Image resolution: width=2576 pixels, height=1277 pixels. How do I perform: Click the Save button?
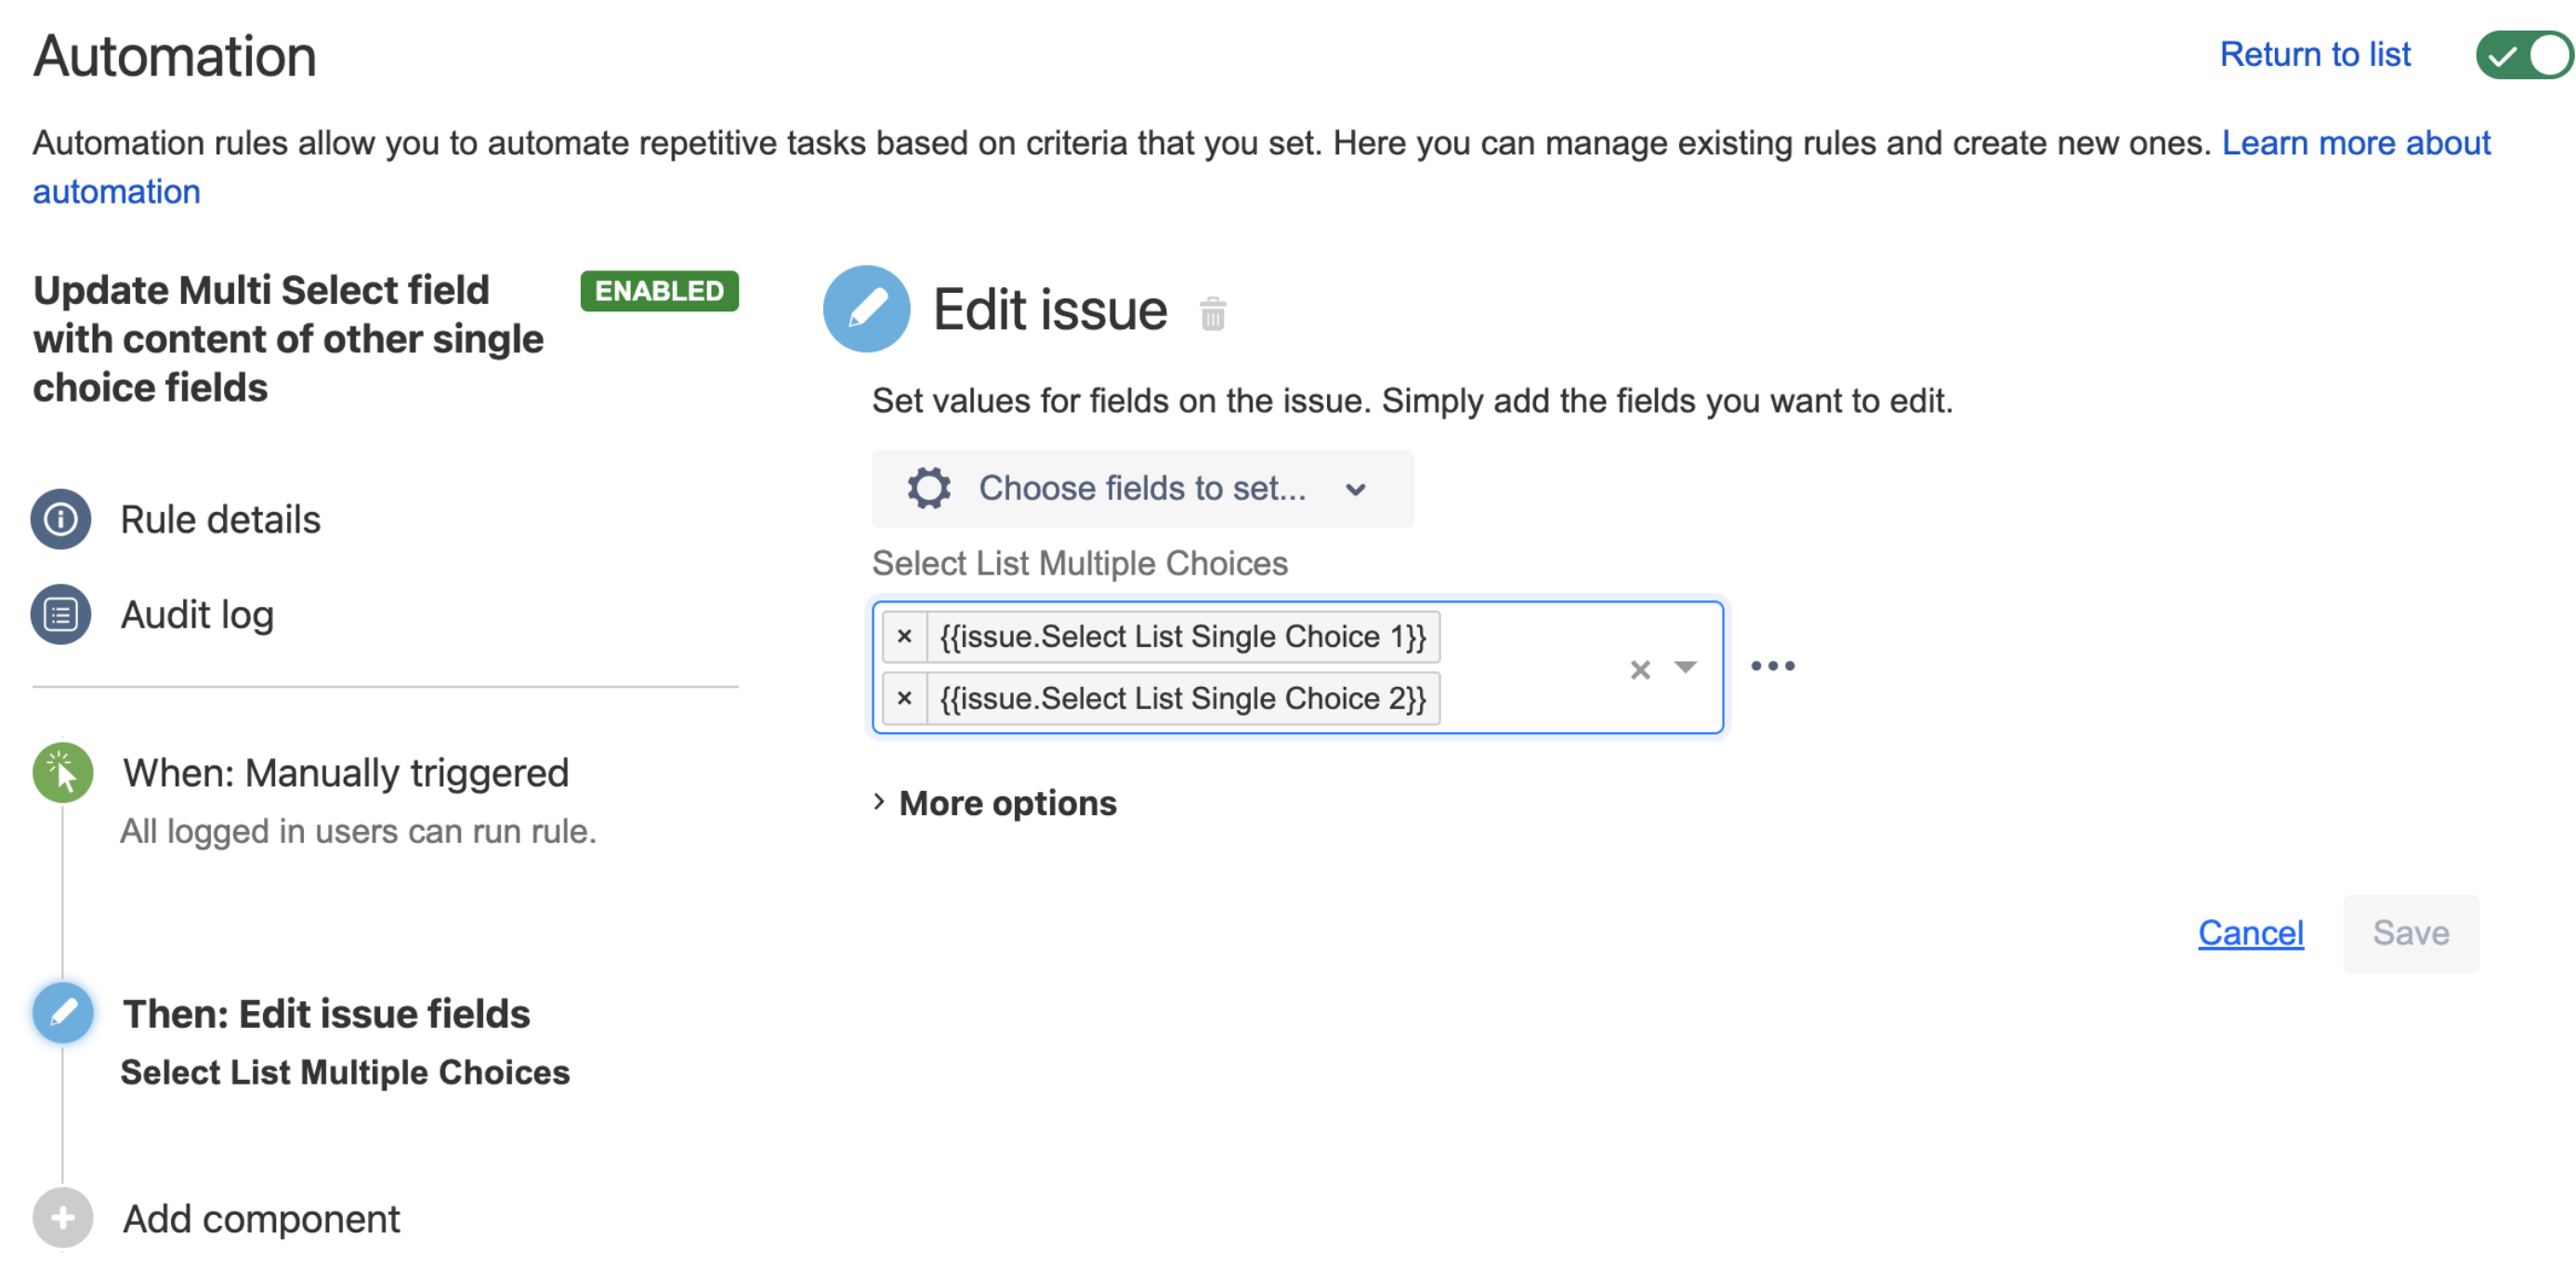click(x=2412, y=933)
